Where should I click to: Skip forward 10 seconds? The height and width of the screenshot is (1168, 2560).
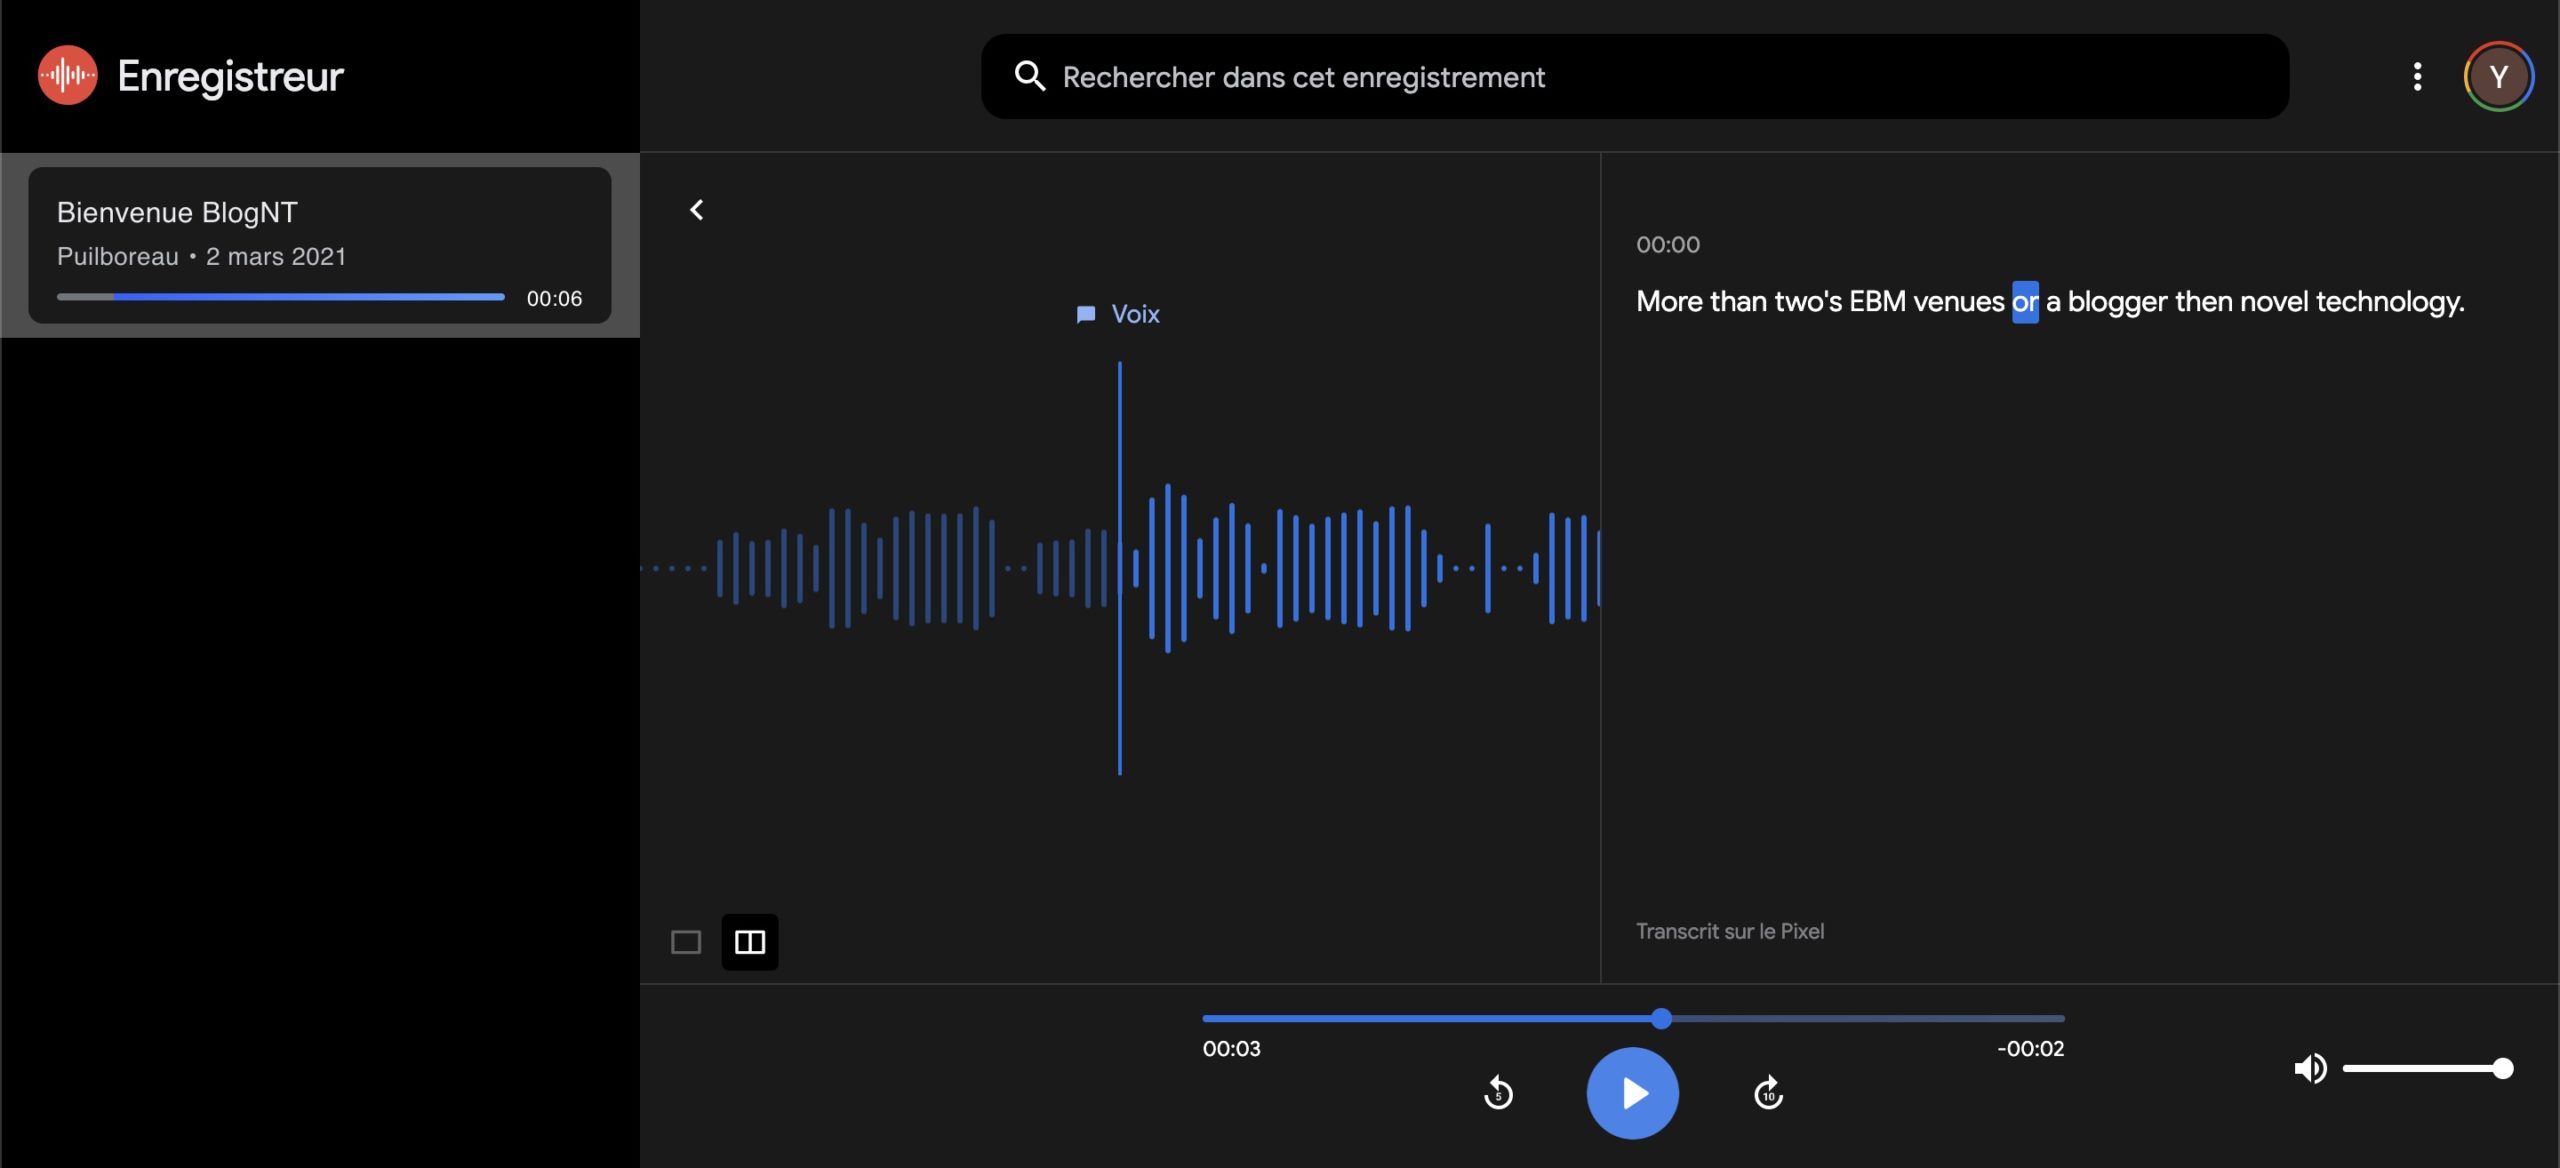(x=1768, y=1093)
